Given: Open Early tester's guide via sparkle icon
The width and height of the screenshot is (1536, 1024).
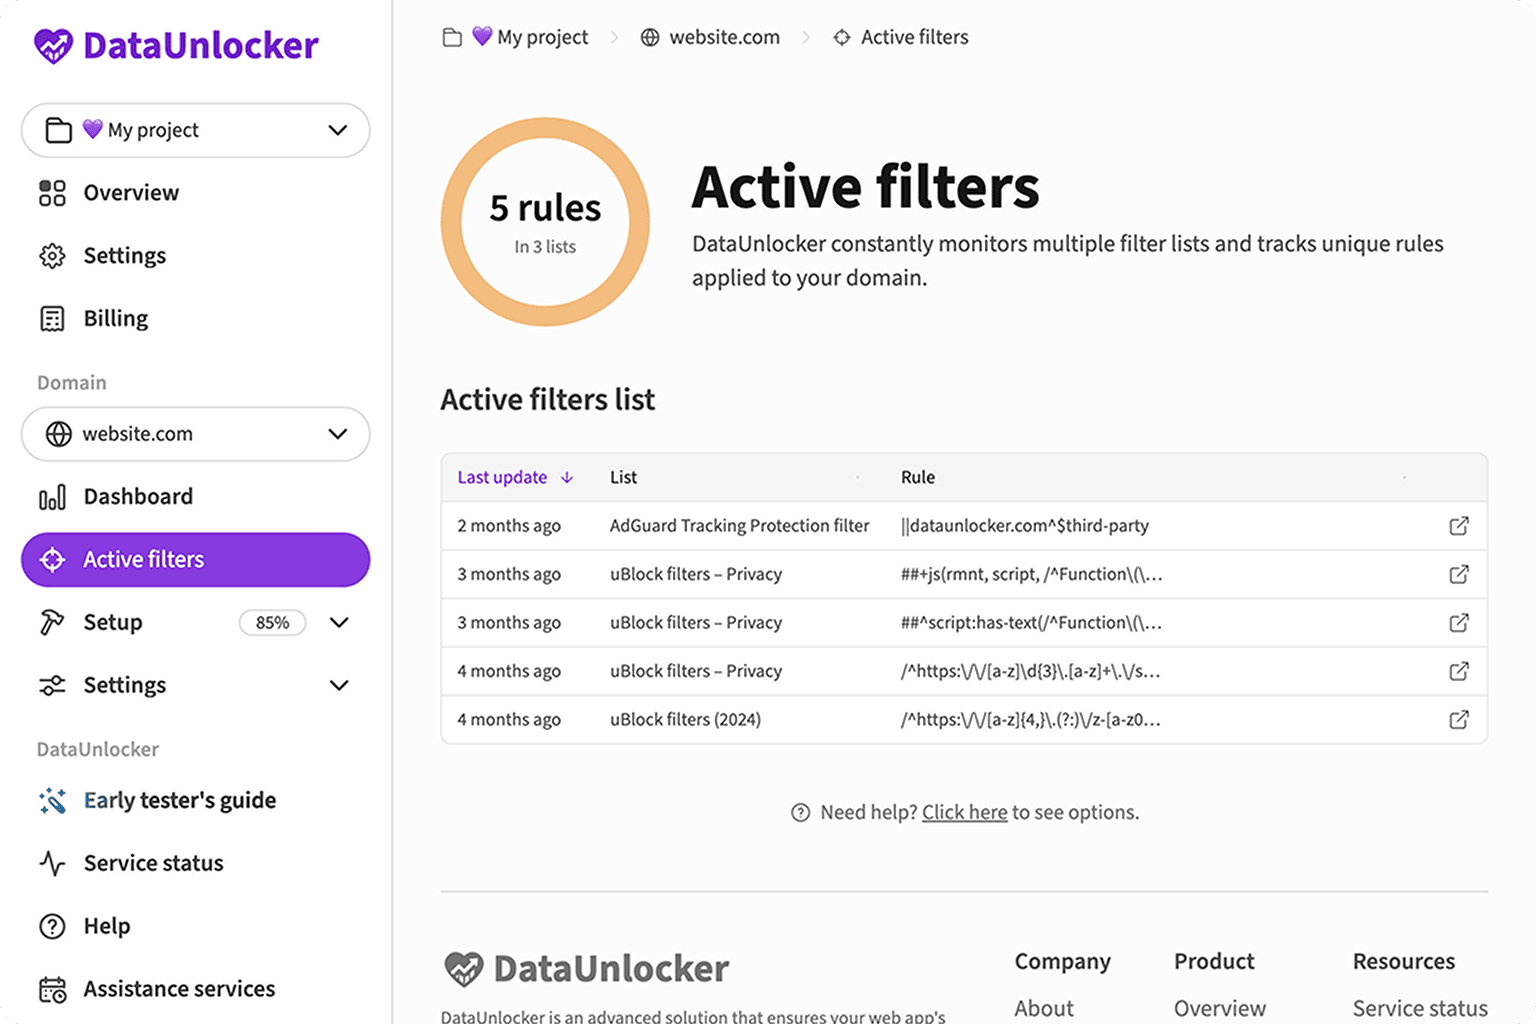Looking at the screenshot, I should tap(52, 800).
